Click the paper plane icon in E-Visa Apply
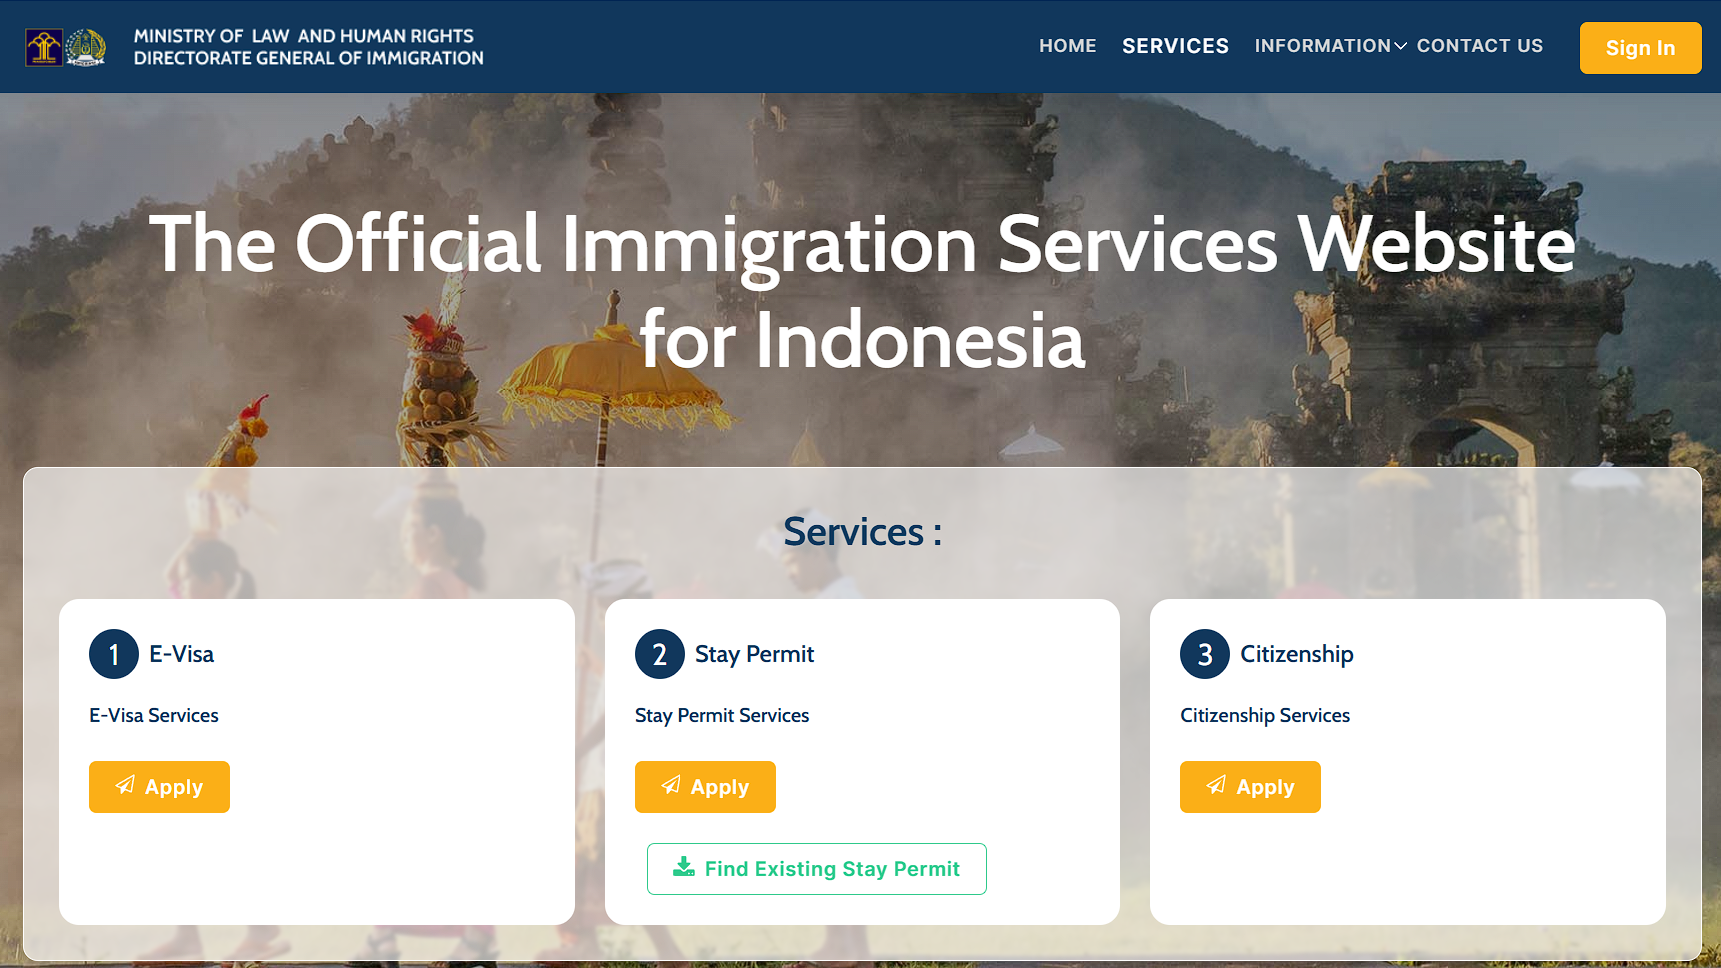 pos(125,786)
